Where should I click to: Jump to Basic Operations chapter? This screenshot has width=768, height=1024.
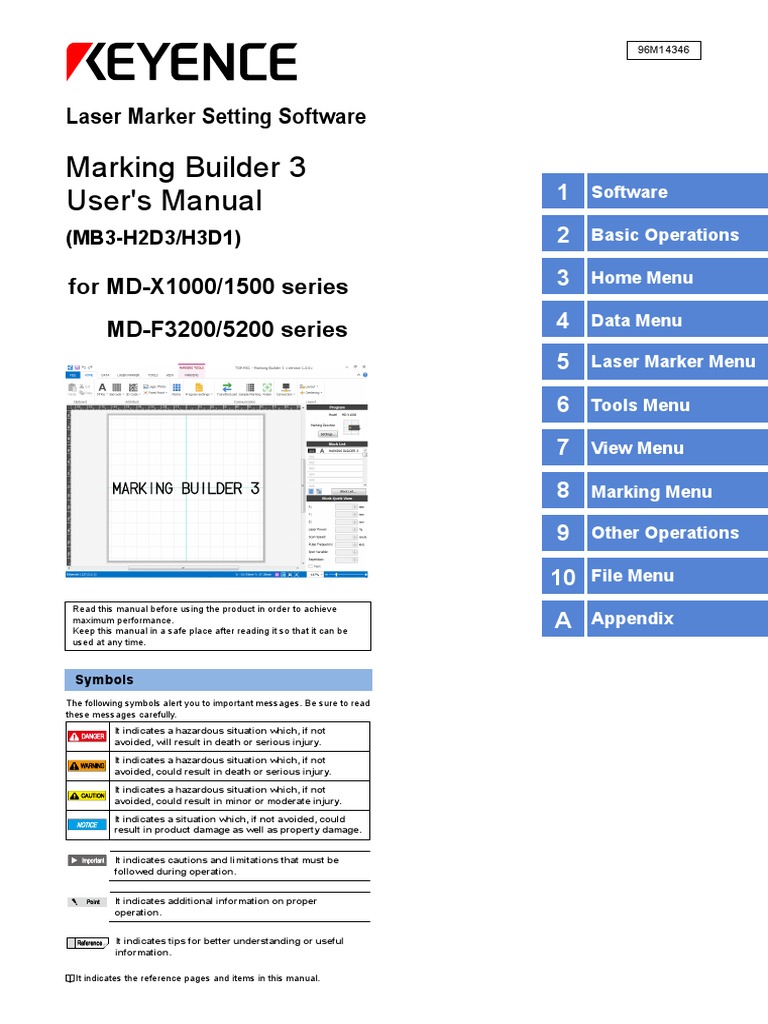(654, 234)
